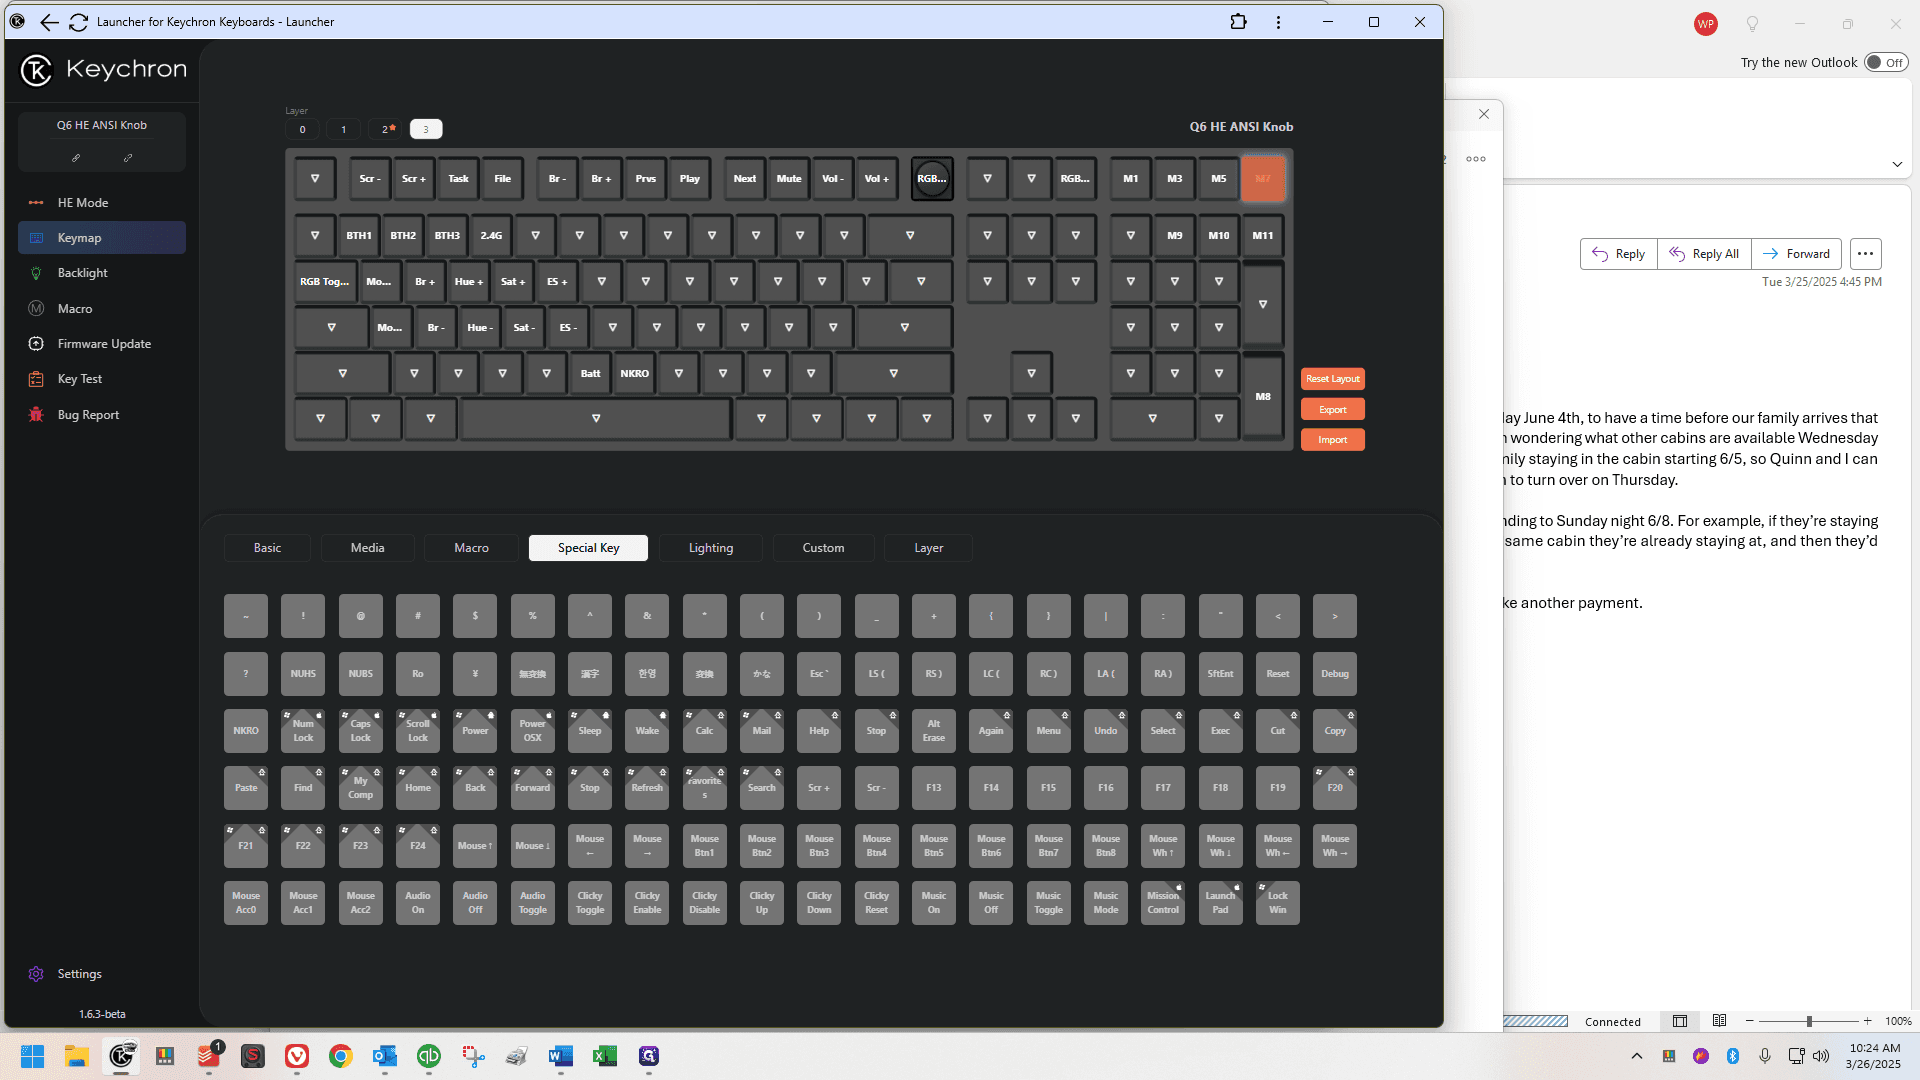Click the browser extensions puzzle icon

pyautogui.click(x=1238, y=22)
